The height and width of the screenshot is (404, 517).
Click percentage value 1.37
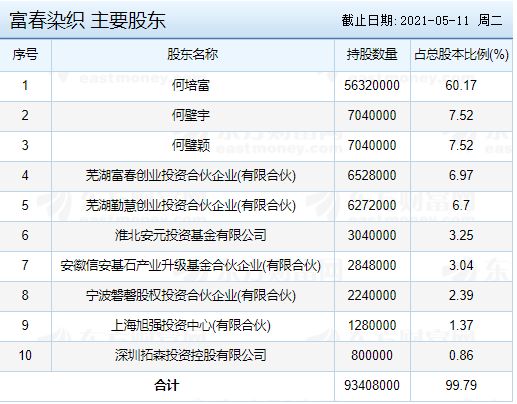pyautogui.click(x=461, y=325)
